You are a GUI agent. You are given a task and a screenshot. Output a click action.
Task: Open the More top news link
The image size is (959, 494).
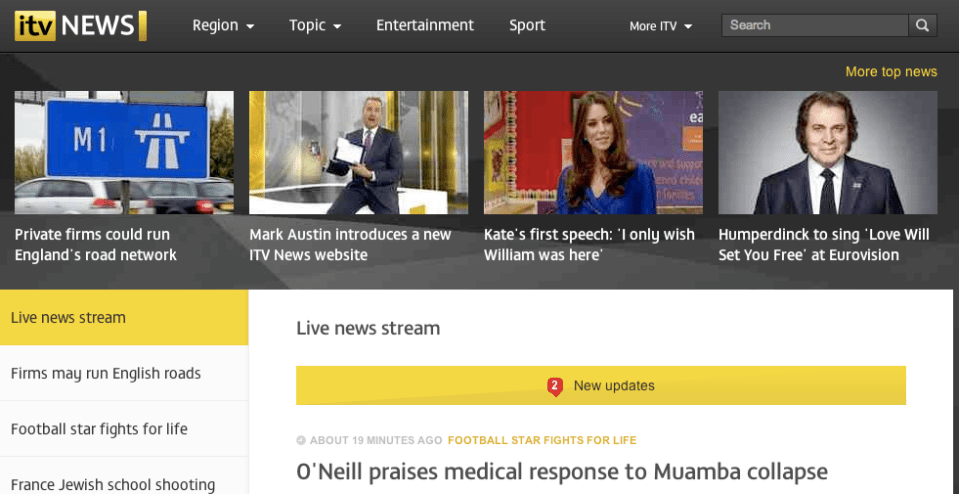[890, 72]
